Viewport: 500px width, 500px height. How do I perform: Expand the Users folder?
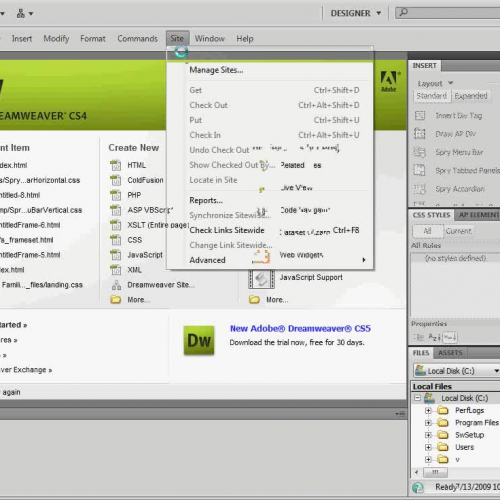428,447
